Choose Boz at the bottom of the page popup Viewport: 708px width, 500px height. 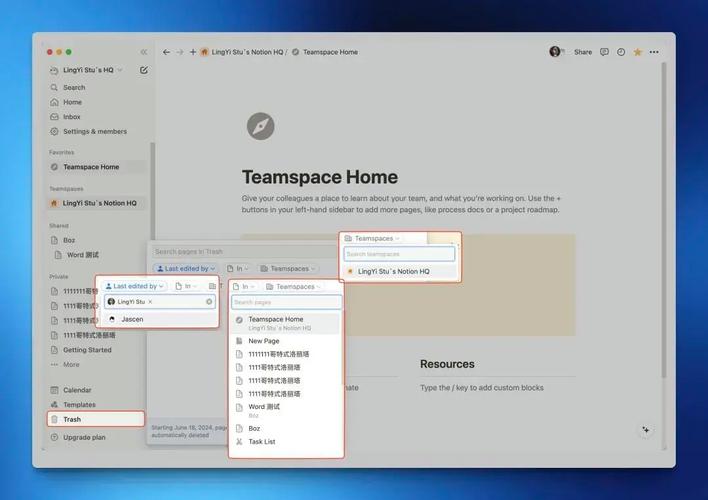click(x=286, y=428)
